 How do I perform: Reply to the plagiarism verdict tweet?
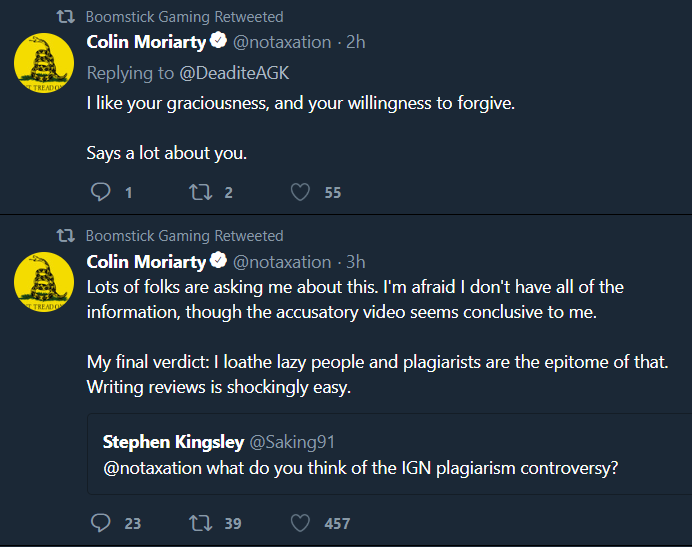point(101,522)
